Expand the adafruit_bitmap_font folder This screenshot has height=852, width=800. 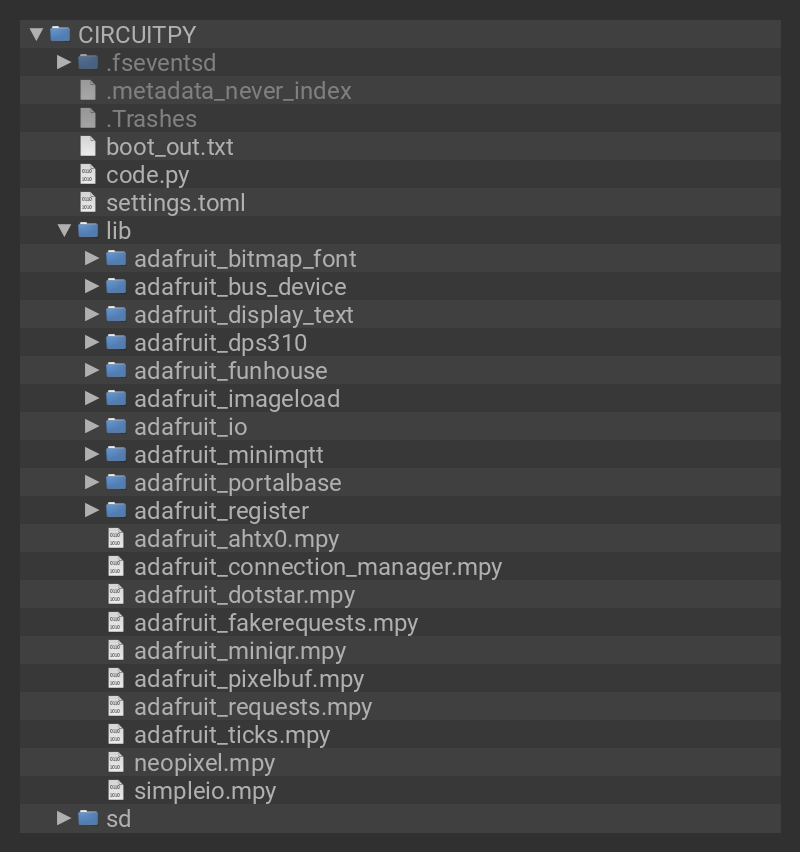click(93, 258)
